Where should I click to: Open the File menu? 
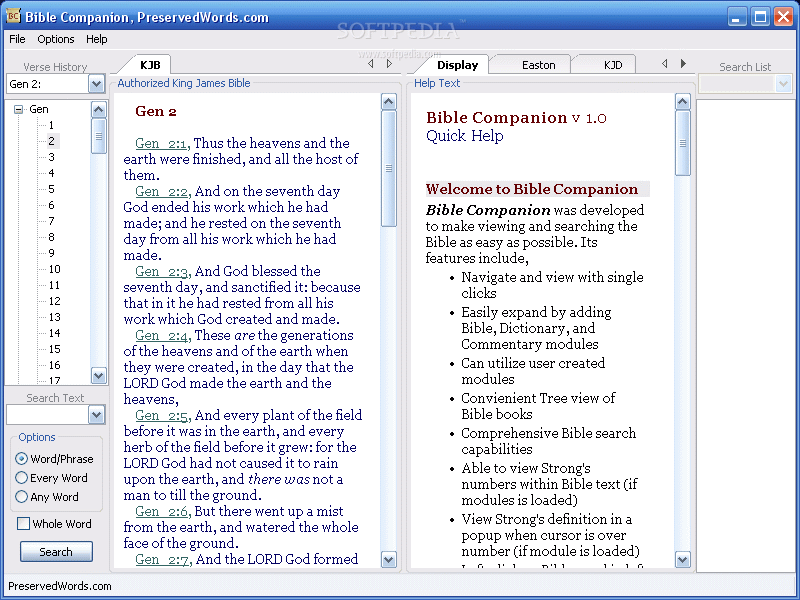tap(17, 39)
